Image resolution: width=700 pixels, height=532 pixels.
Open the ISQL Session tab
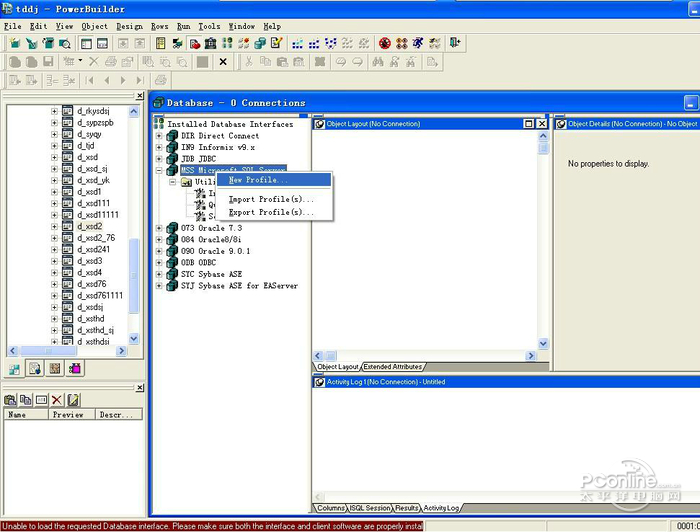(371, 508)
